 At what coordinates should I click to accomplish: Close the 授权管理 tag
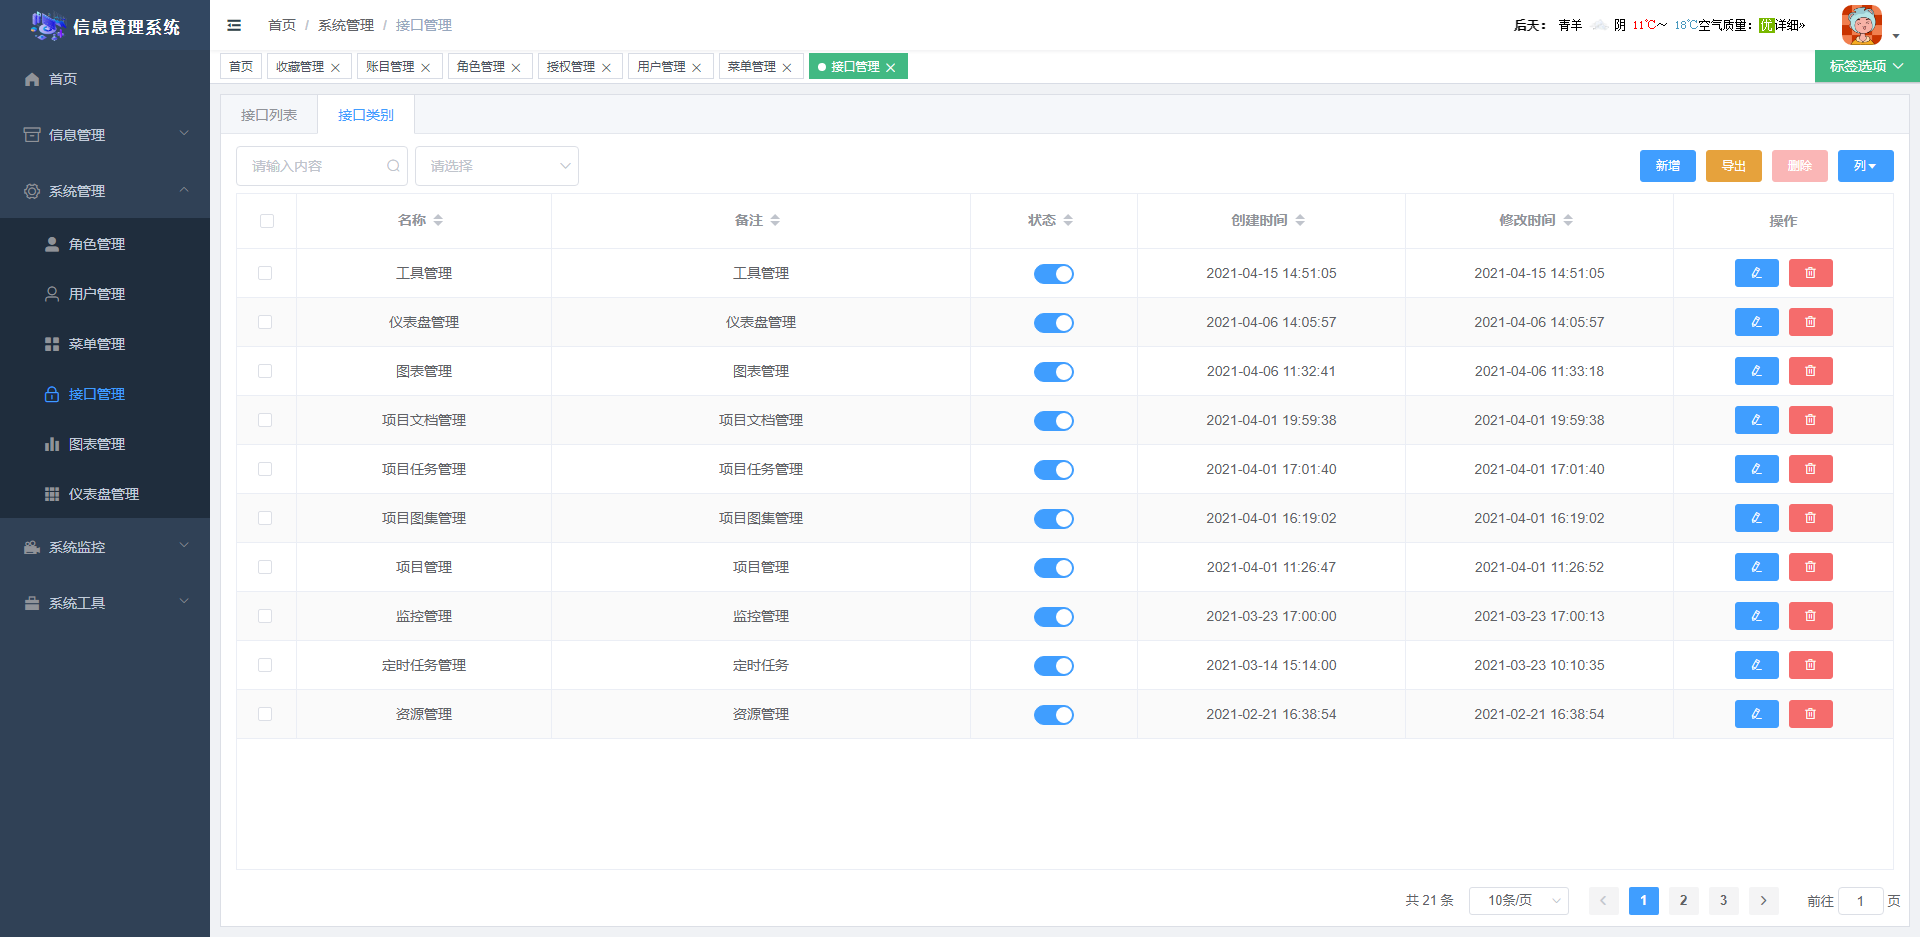[x=606, y=68]
